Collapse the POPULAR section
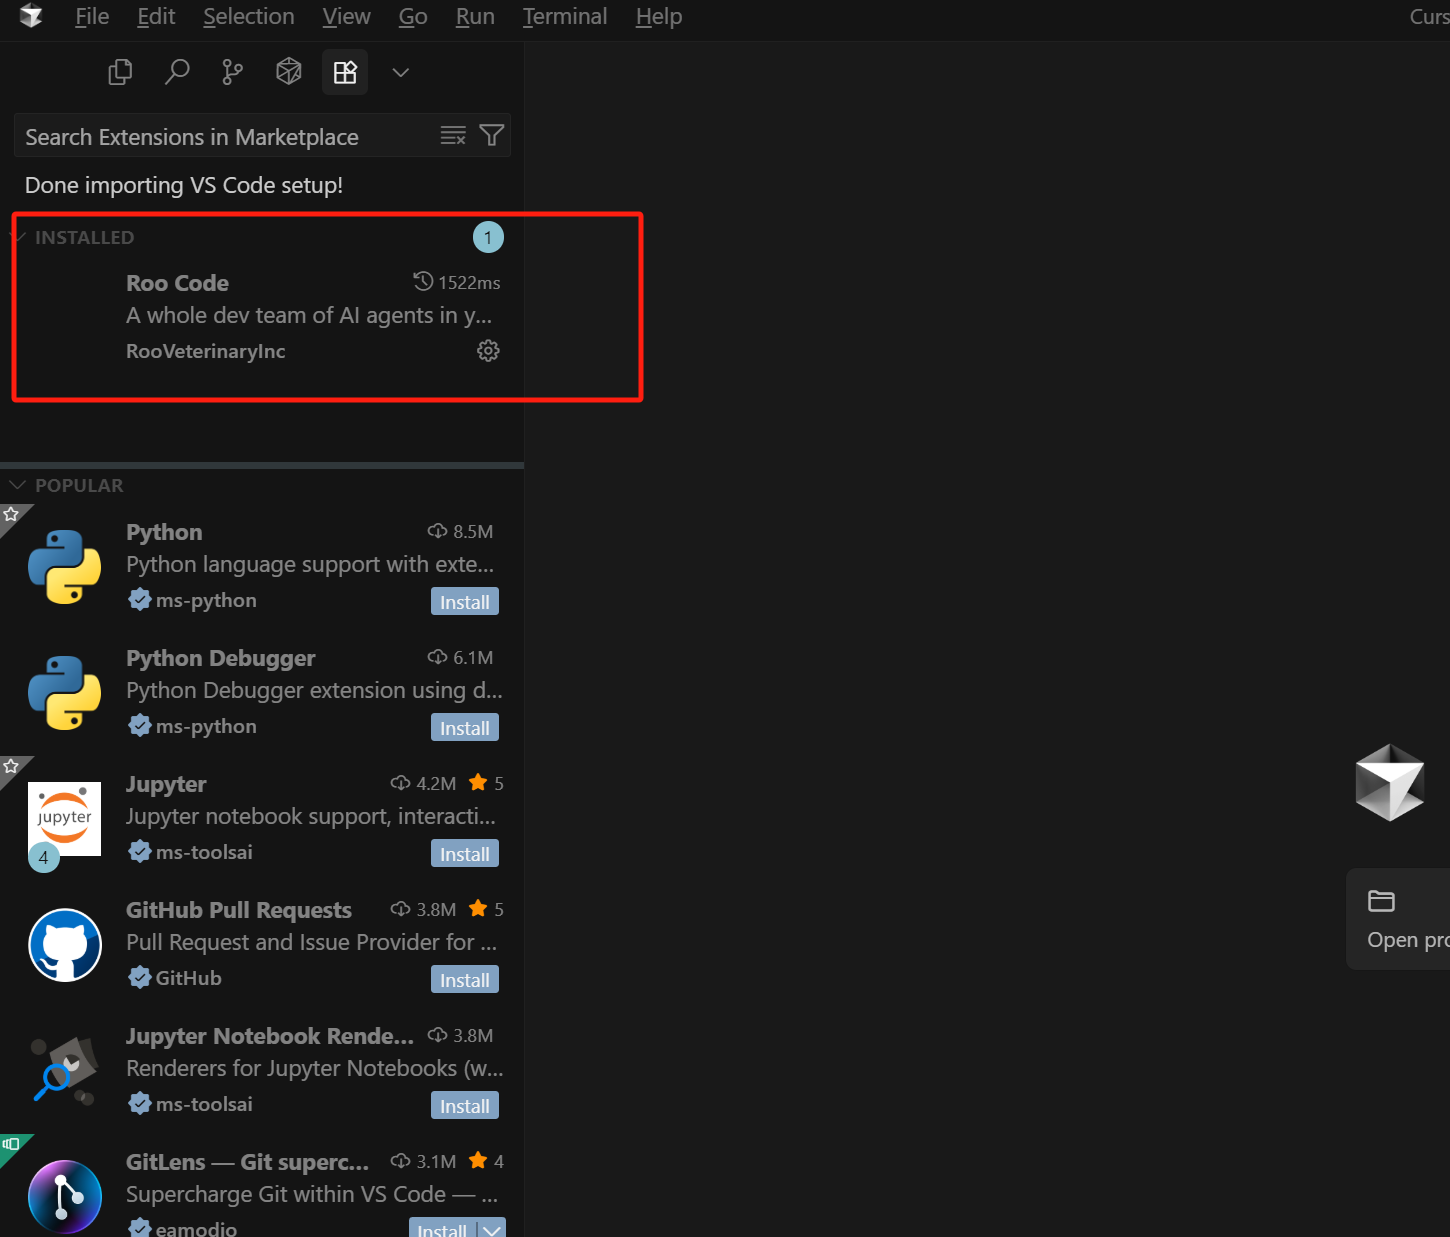The width and height of the screenshot is (1450, 1237). point(18,485)
